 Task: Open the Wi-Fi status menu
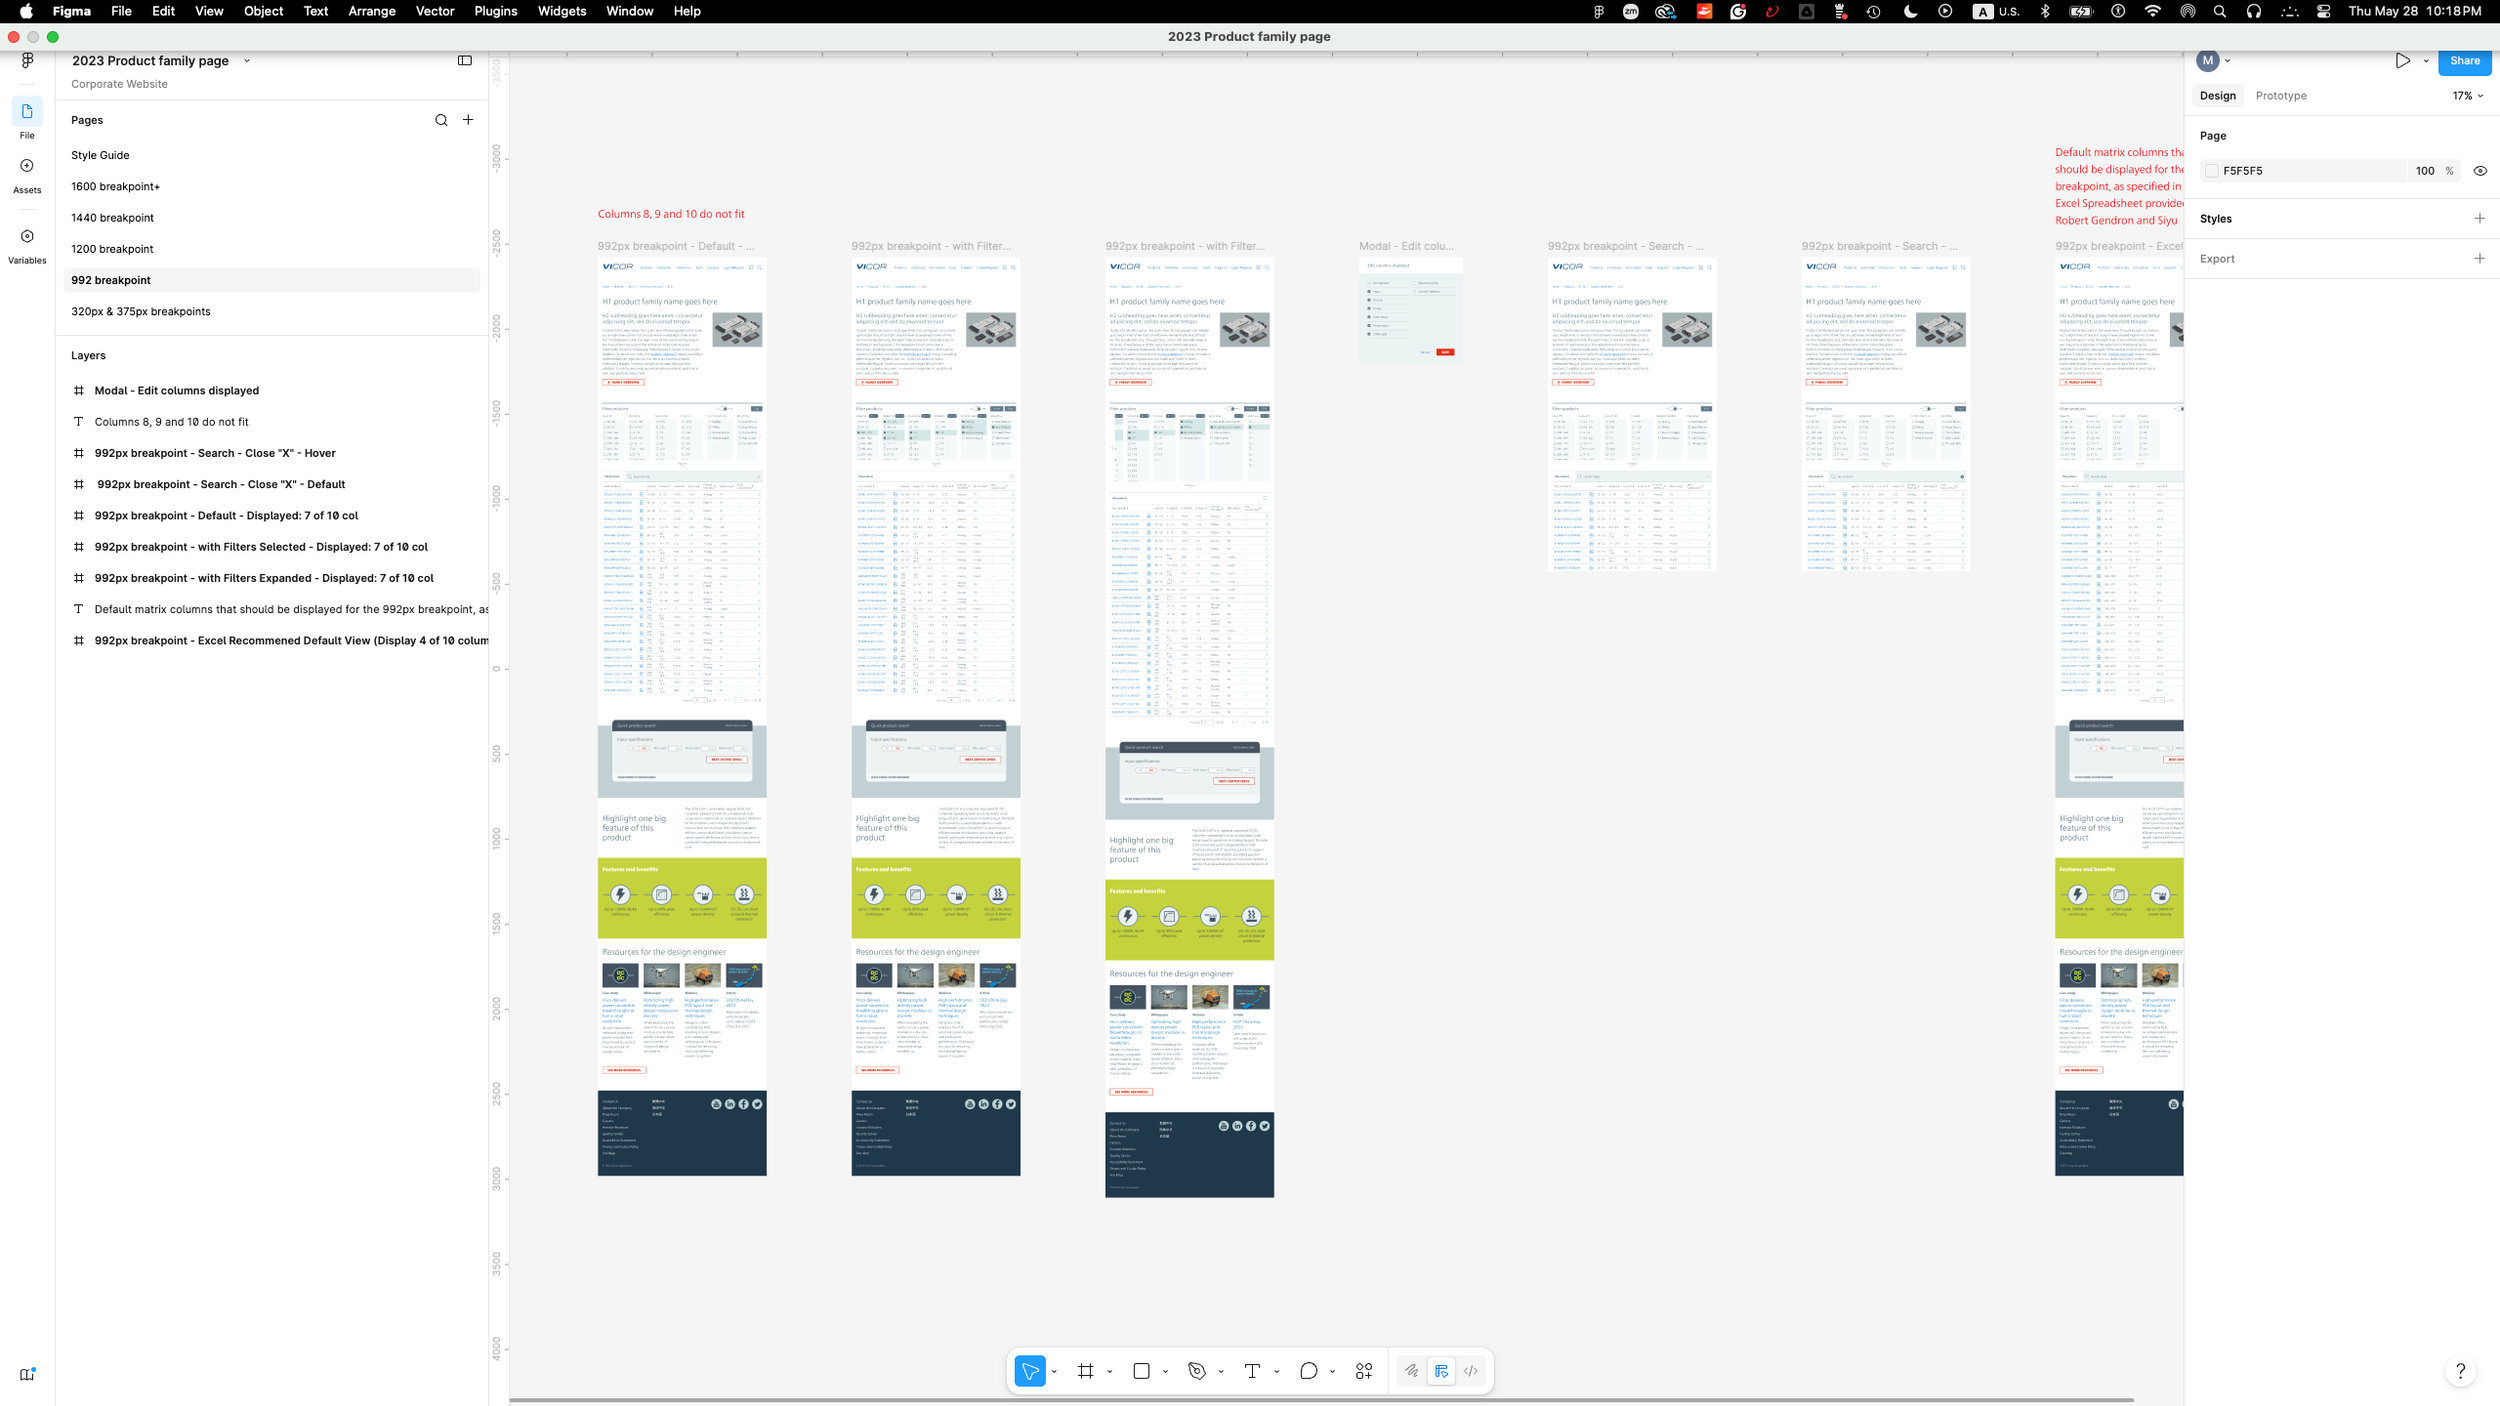tap(2152, 11)
